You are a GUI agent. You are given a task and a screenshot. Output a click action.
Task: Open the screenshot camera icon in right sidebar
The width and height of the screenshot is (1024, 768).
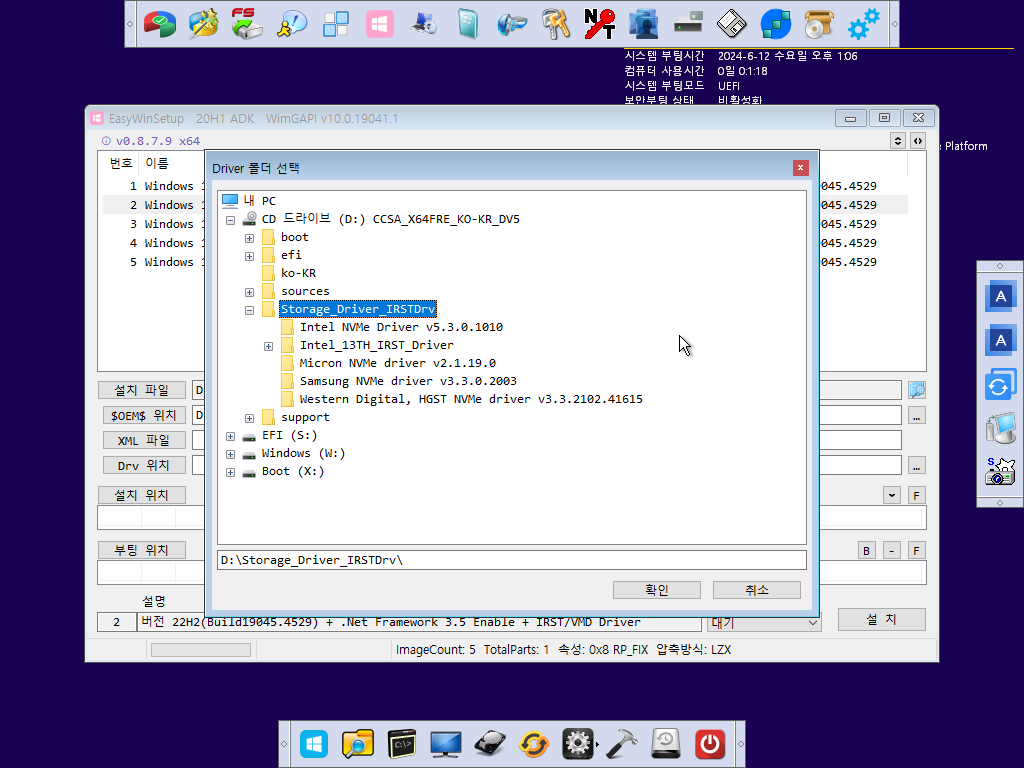pyautogui.click(x=1000, y=471)
